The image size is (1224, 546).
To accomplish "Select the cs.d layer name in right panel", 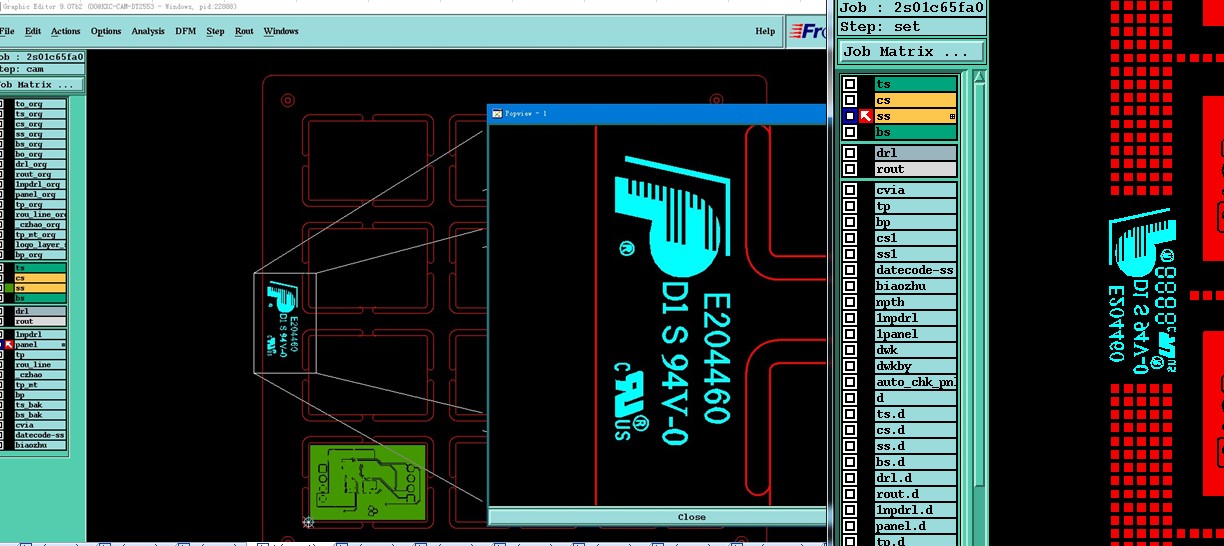I will pos(915,430).
